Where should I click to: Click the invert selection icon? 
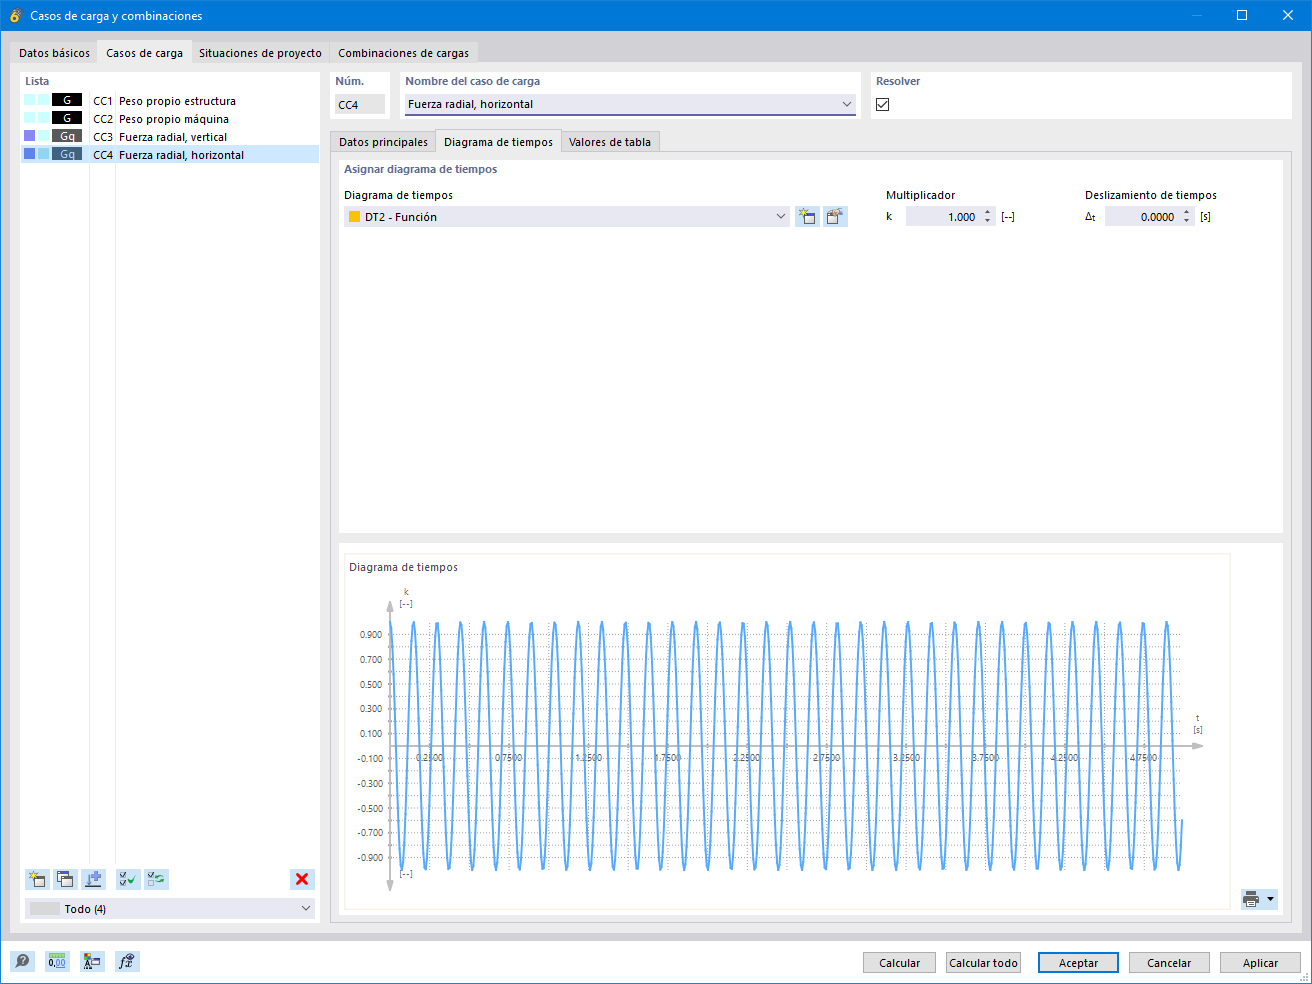[156, 879]
